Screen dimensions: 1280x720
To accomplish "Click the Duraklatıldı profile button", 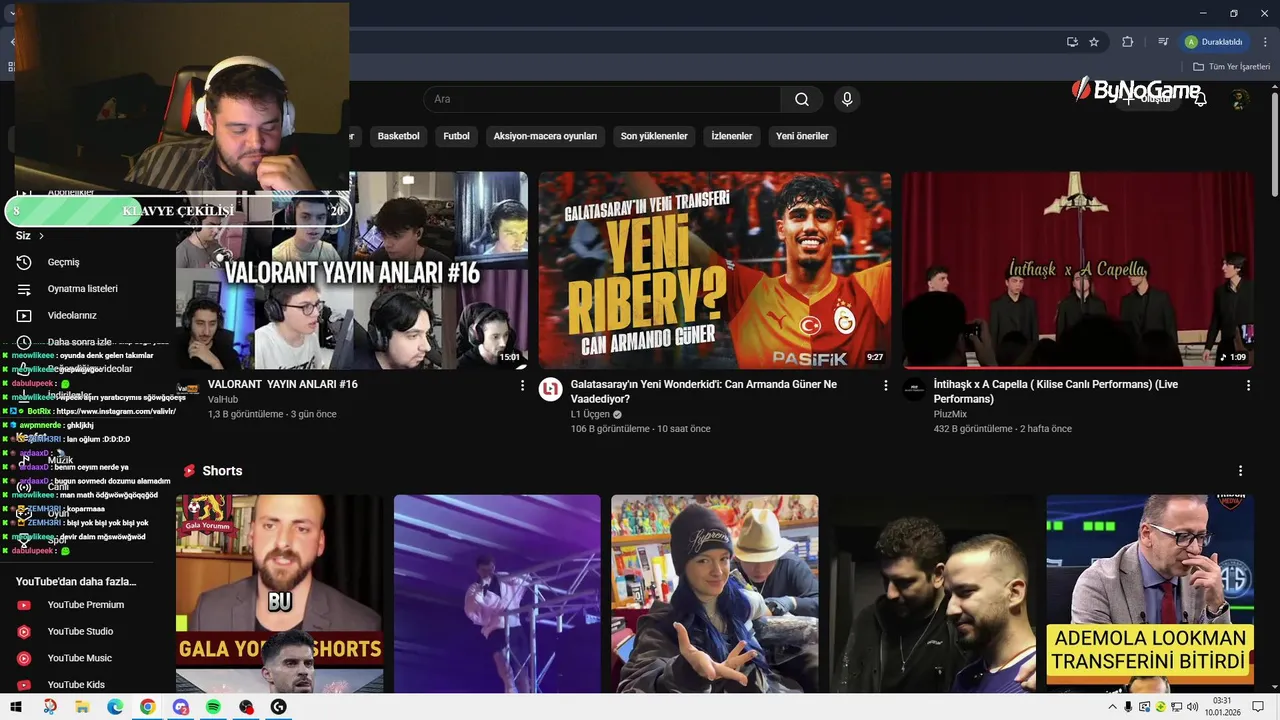I will (1214, 42).
